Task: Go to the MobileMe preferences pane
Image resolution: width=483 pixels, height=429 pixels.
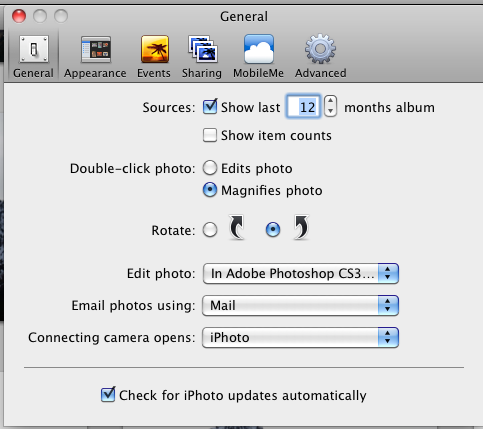Action: [x=258, y=56]
